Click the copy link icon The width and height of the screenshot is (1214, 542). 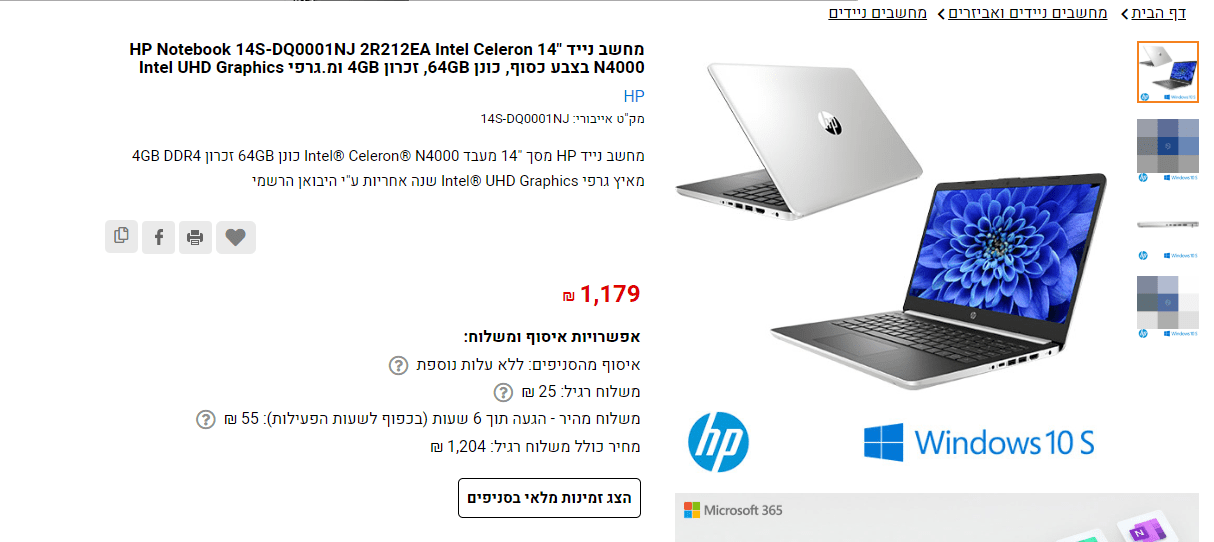tap(121, 236)
